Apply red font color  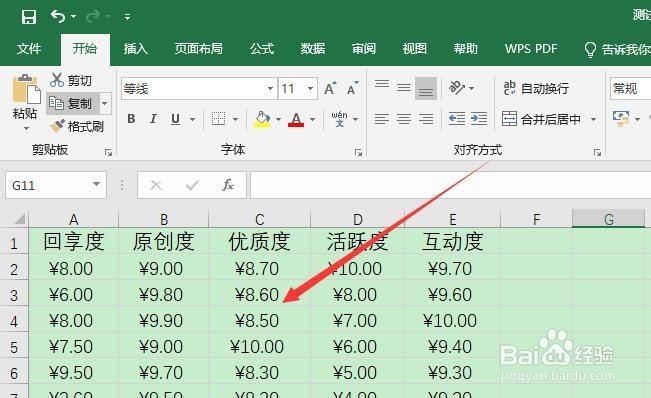(x=296, y=119)
